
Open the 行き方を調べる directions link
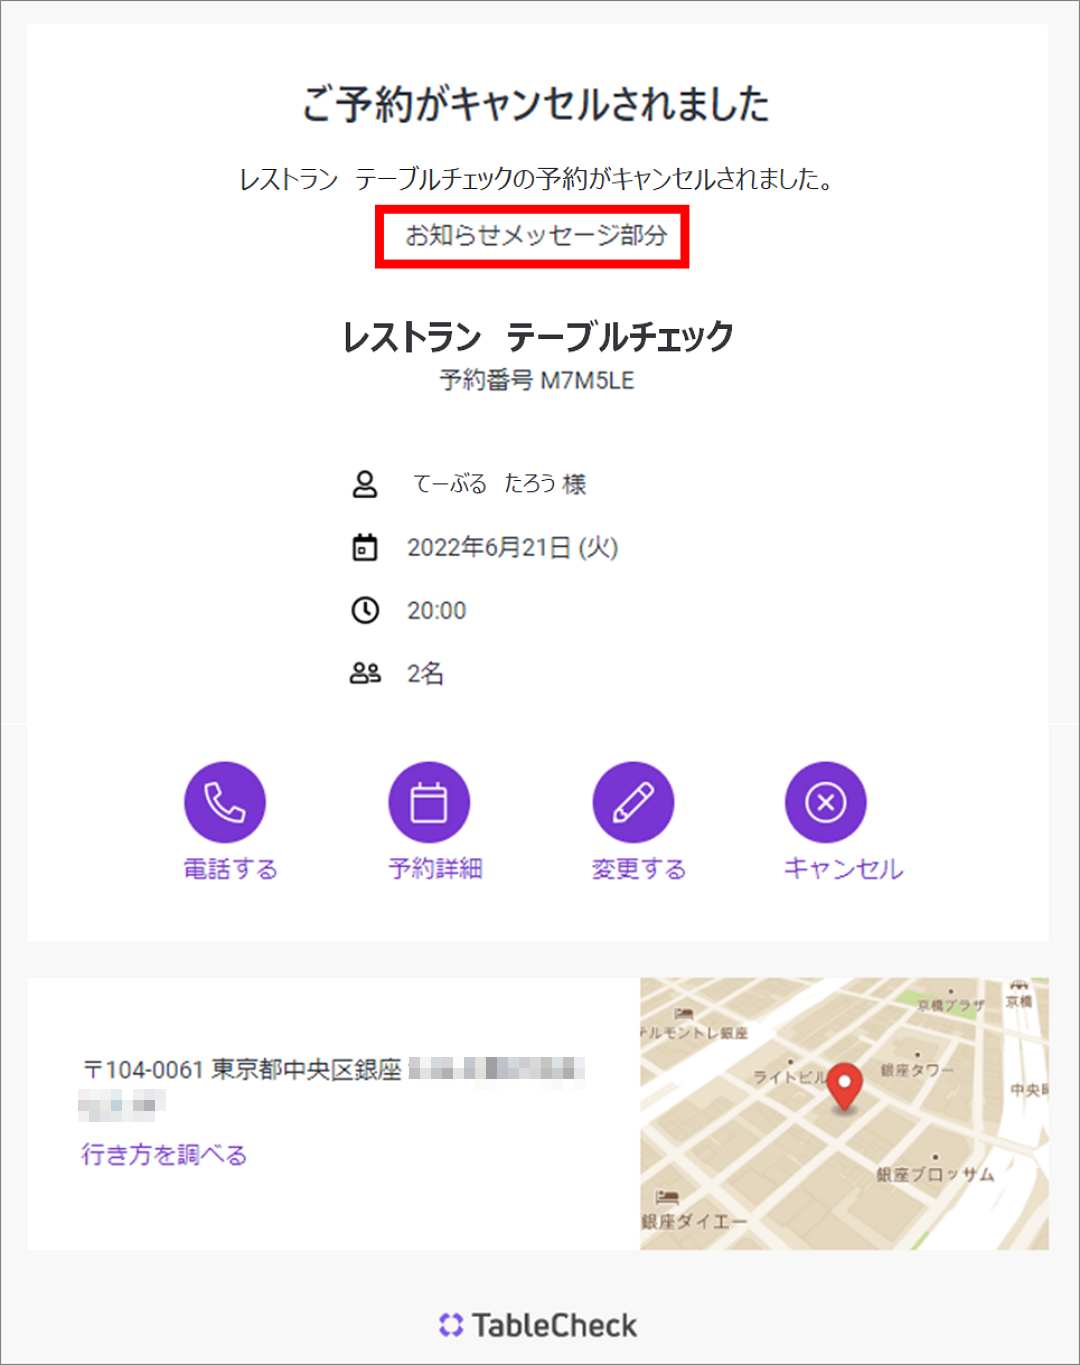pos(164,1155)
